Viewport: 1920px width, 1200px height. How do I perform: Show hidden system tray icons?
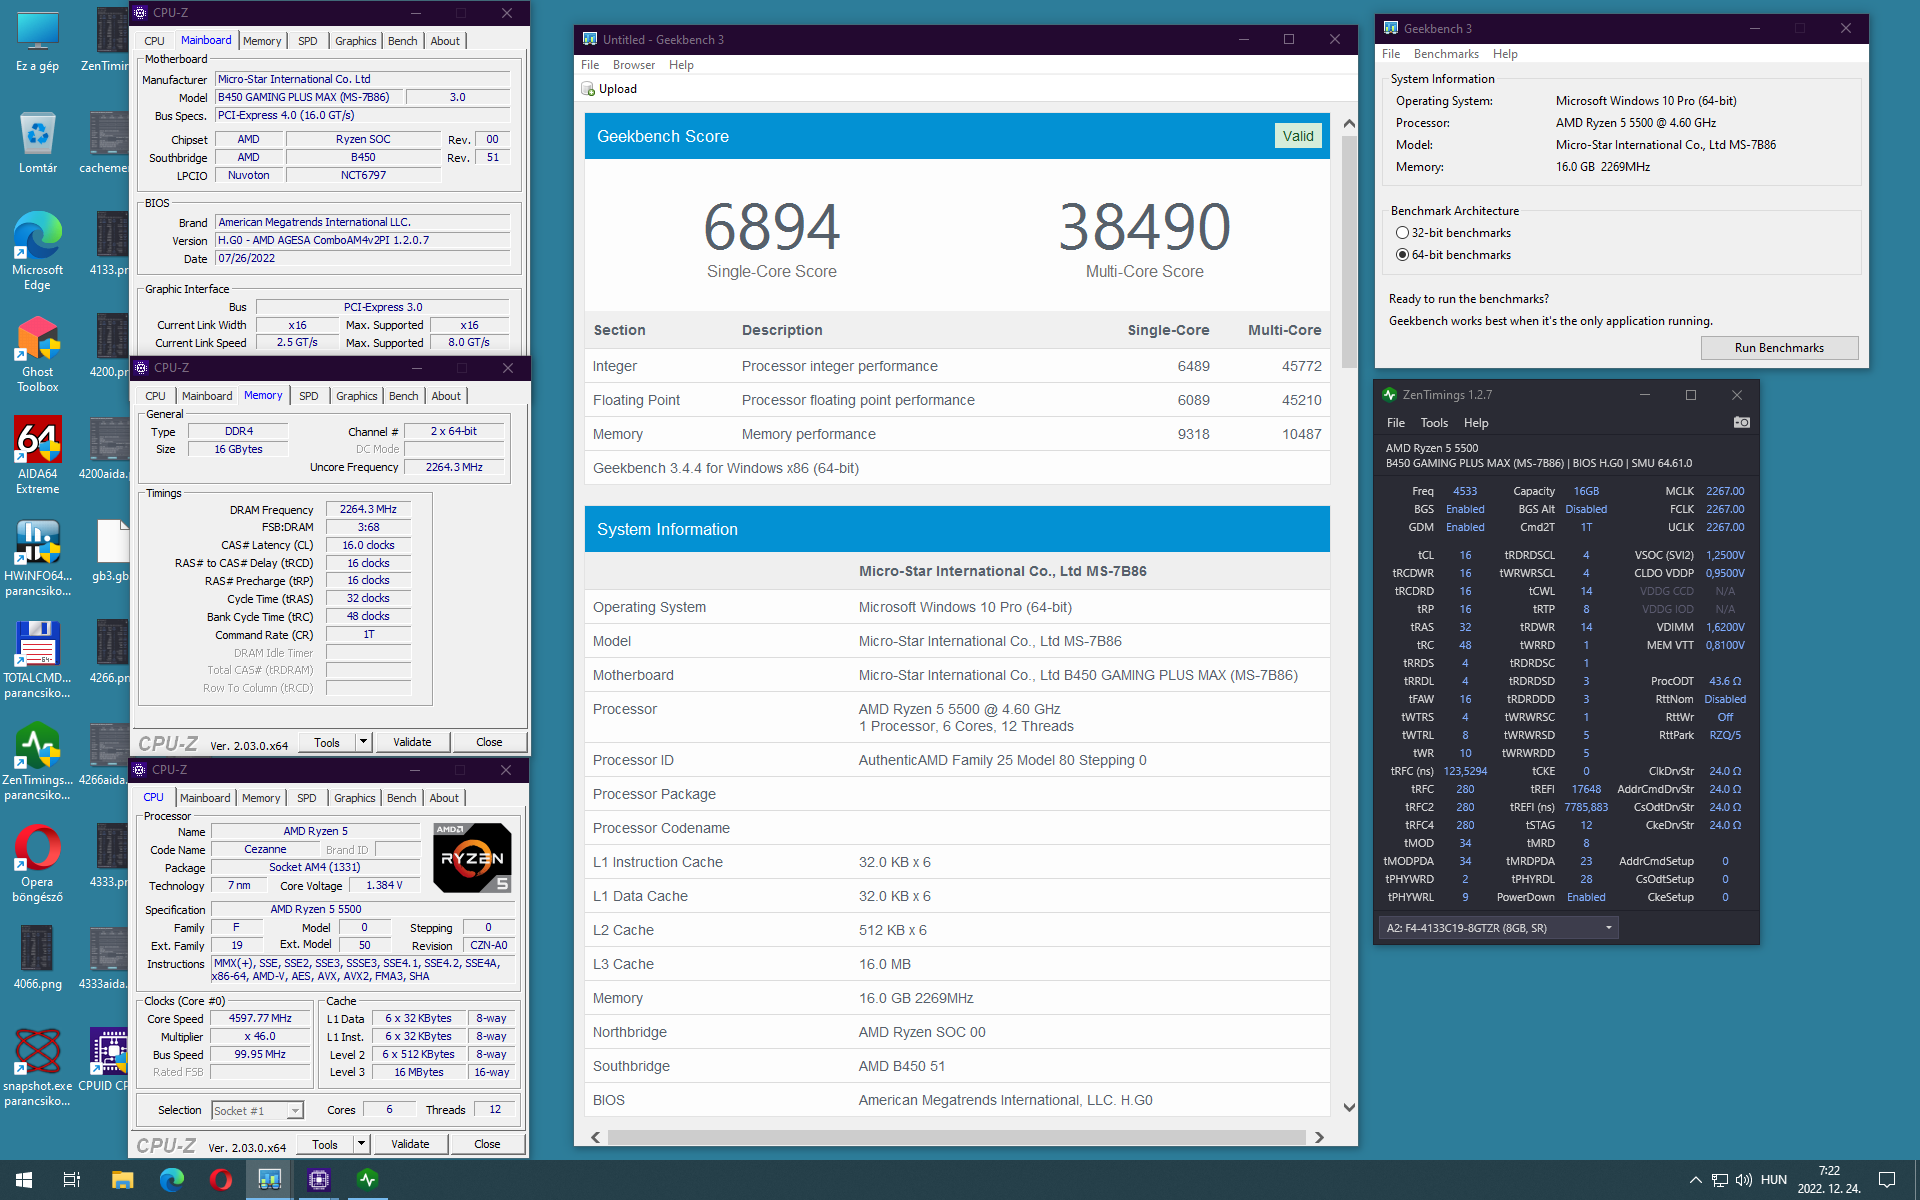tap(1695, 1180)
